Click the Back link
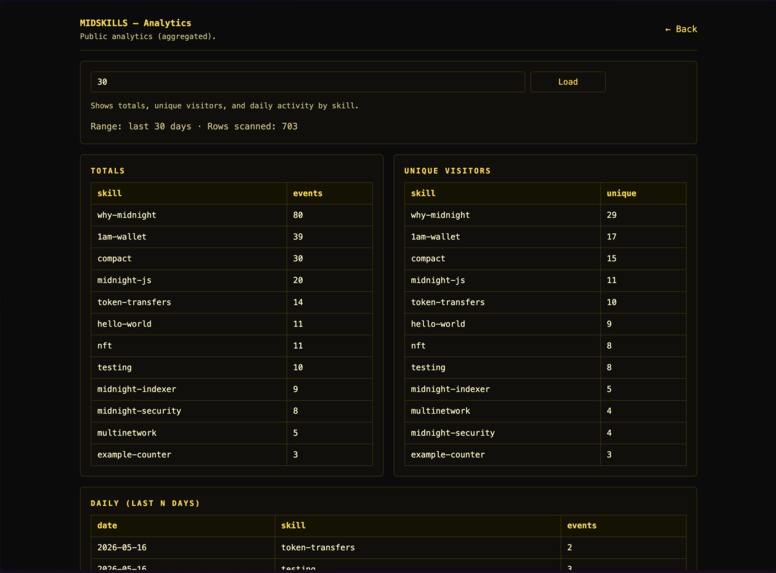 680,29
